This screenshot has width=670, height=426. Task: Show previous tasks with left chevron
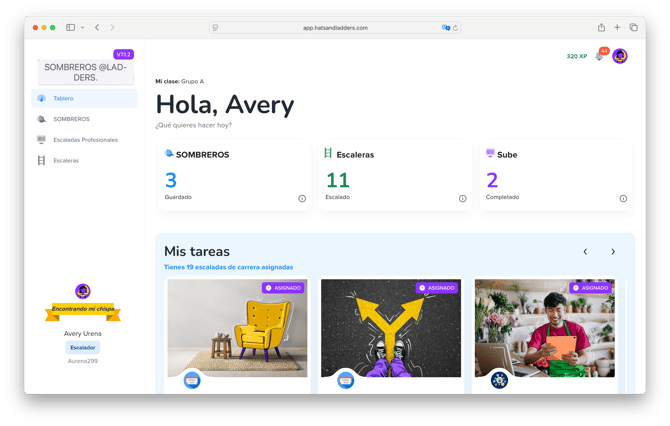point(585,252)
